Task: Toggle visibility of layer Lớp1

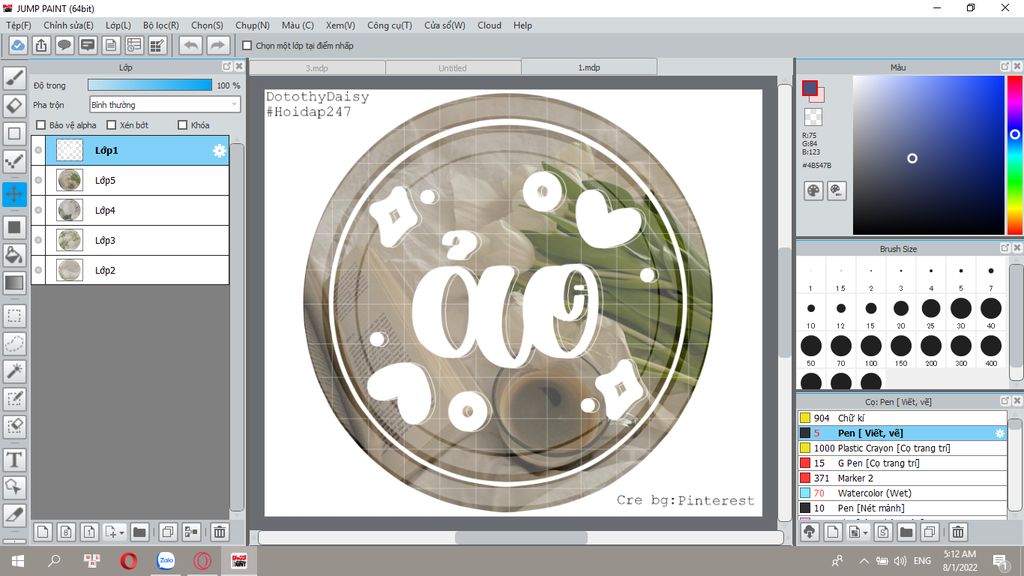Action: [39, 150]
